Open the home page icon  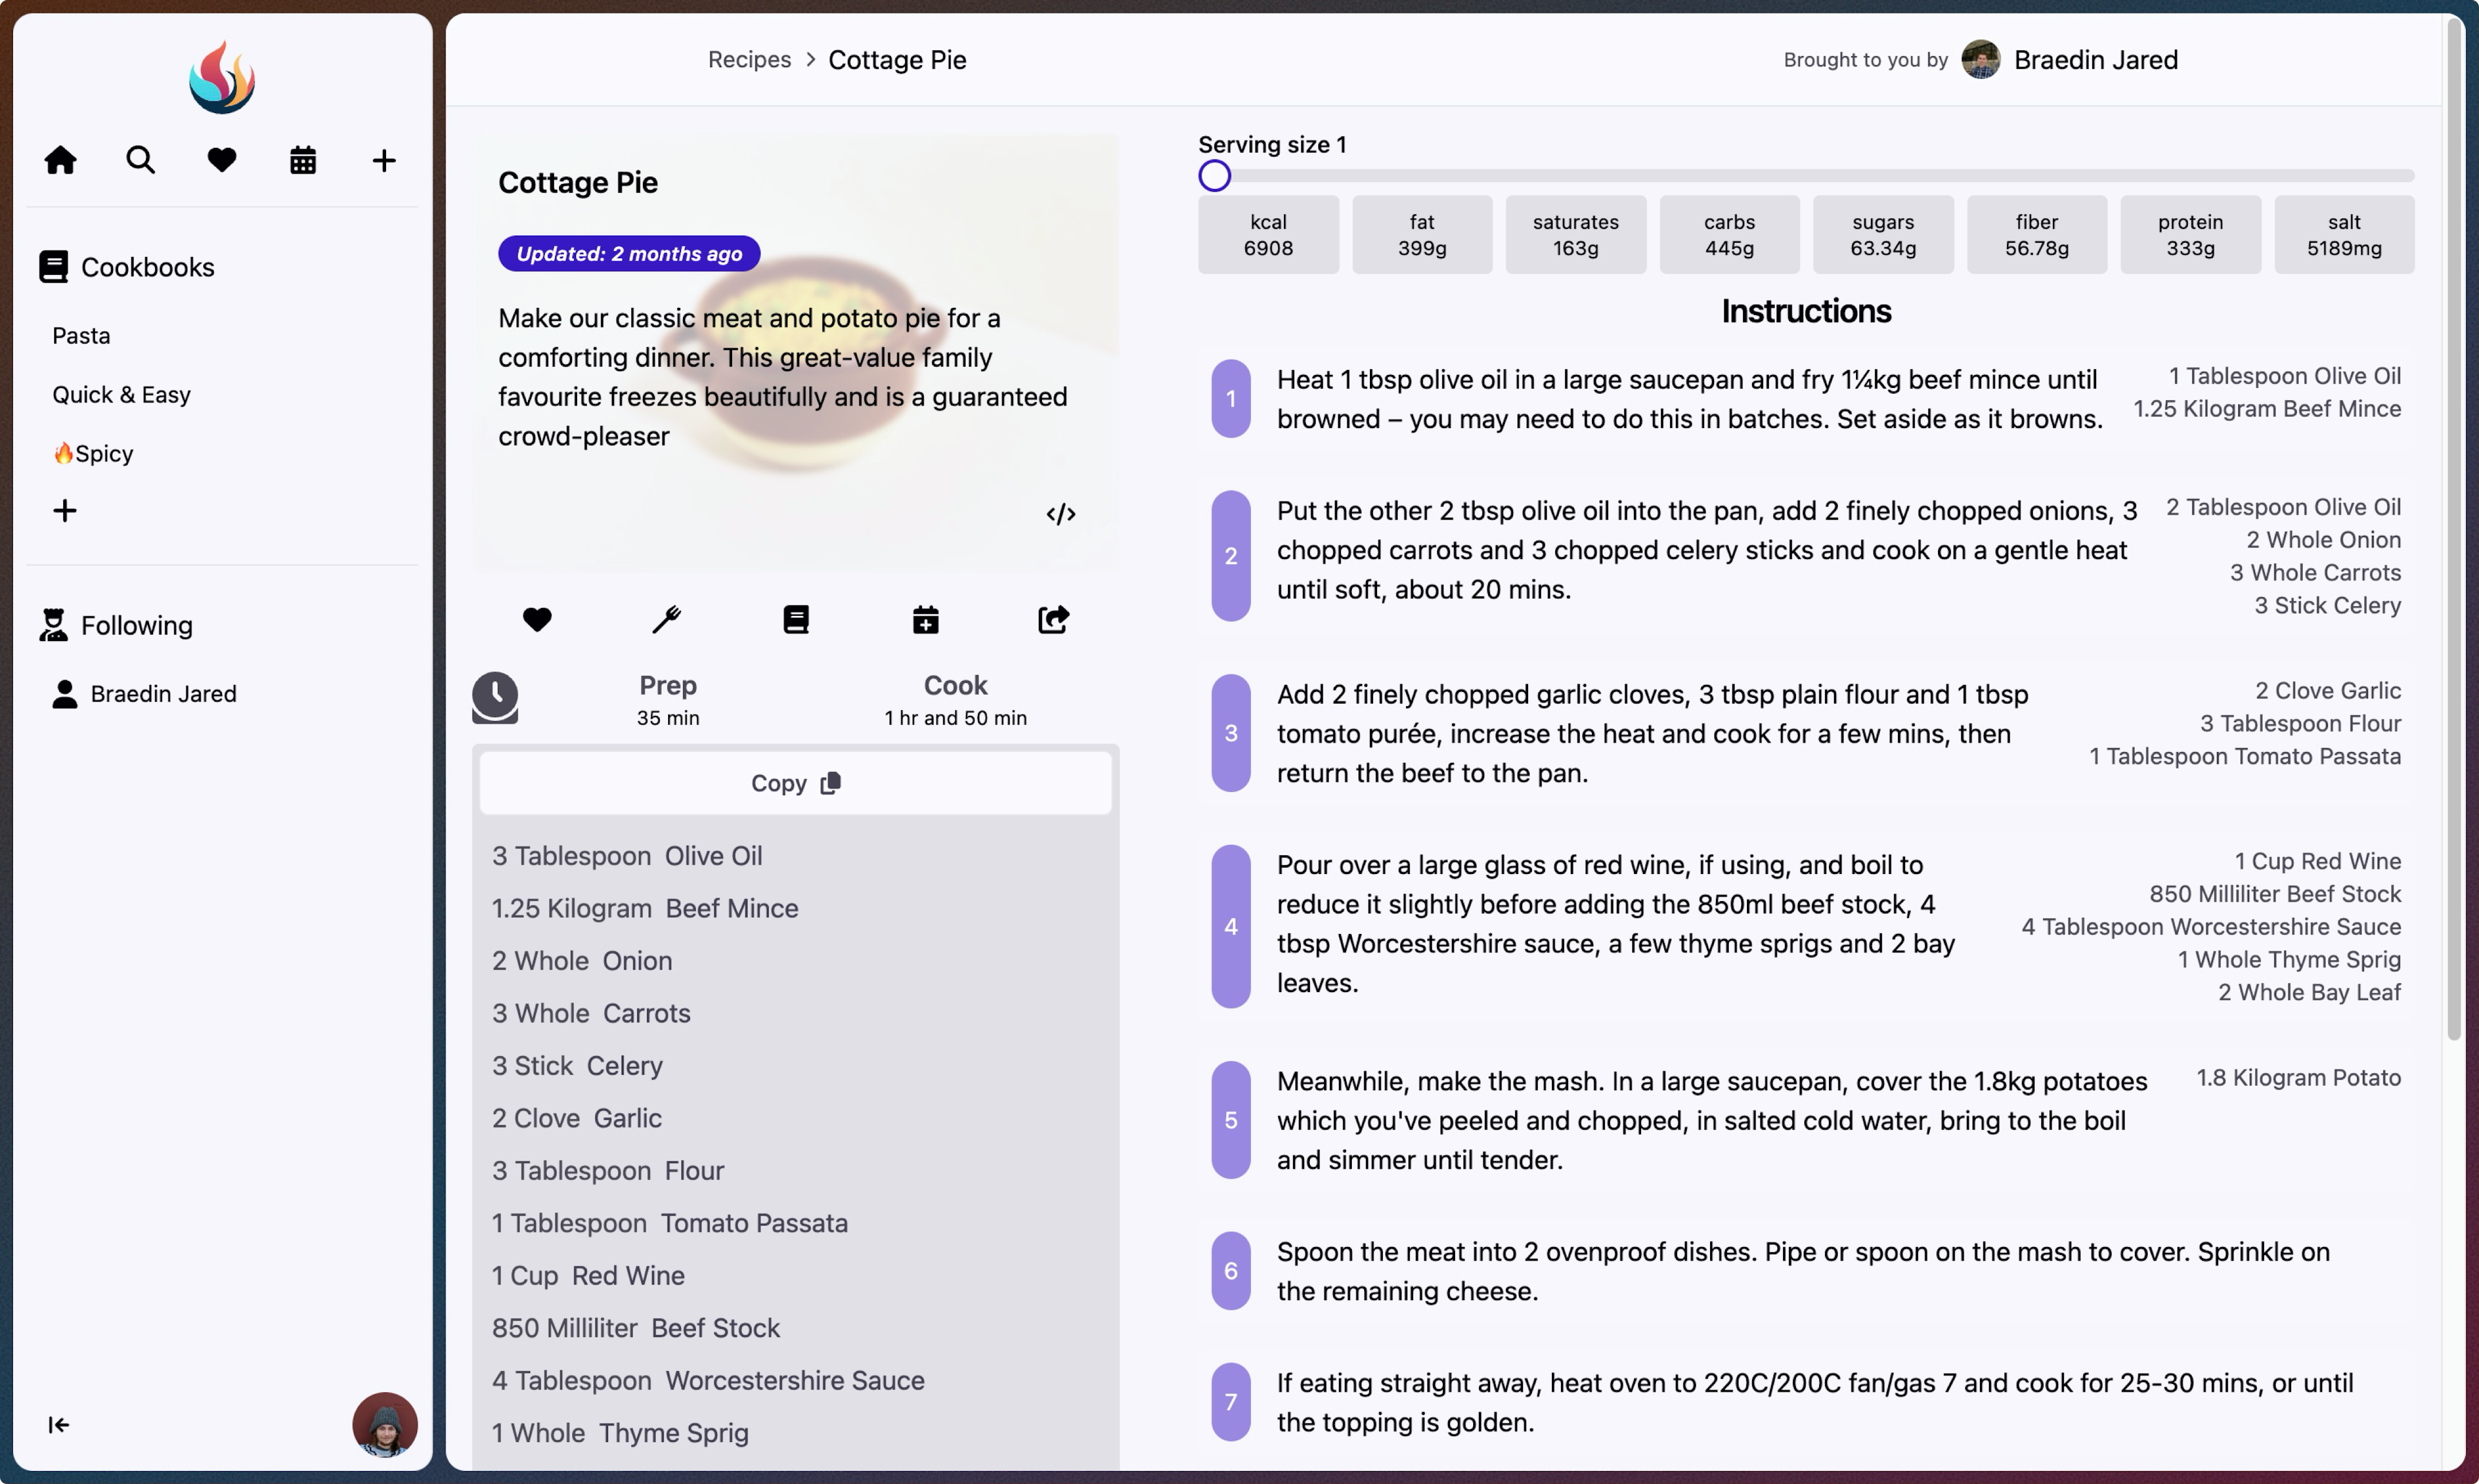coord(60,160)
